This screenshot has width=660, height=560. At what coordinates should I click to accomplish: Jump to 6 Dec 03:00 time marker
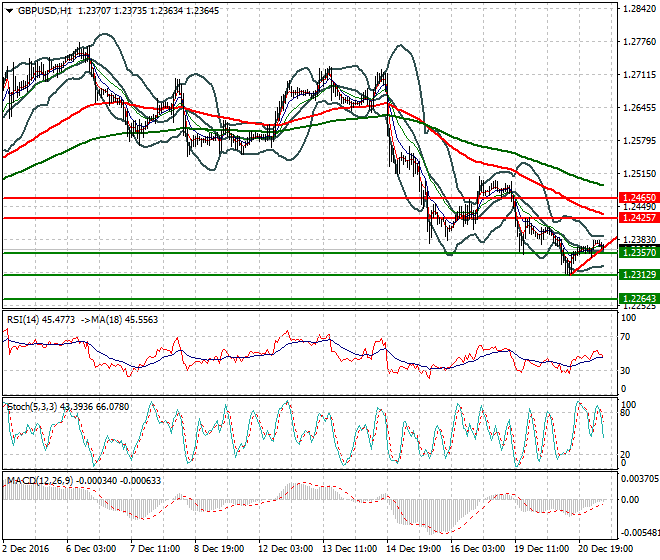pyautogui.click(x=91, y=549)
